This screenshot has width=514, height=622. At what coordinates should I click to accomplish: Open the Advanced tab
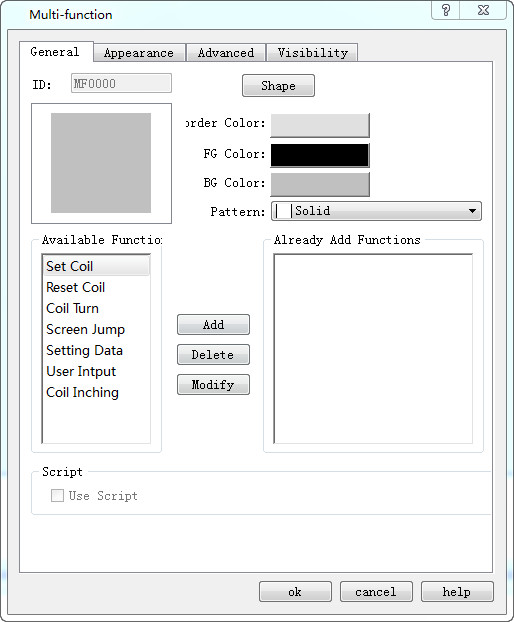(x=226, y=53)
